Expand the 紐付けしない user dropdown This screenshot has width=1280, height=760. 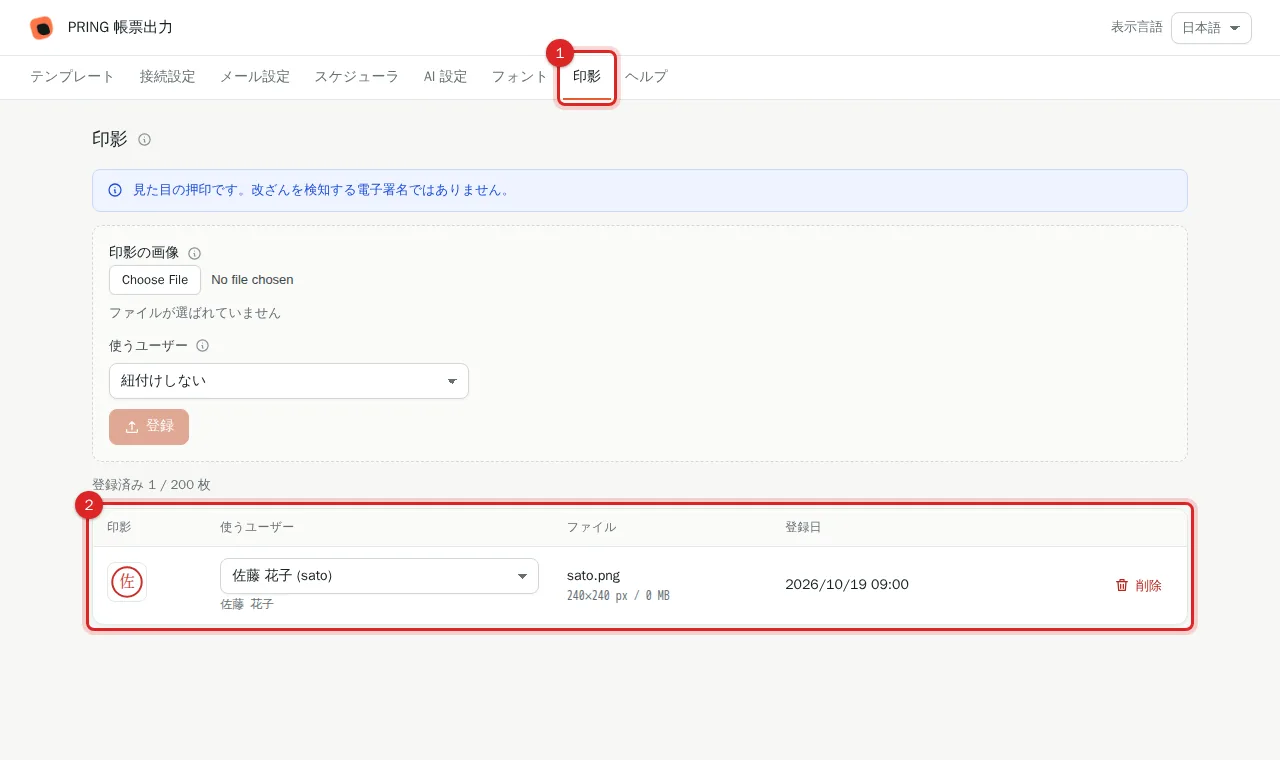pos(288,381)
